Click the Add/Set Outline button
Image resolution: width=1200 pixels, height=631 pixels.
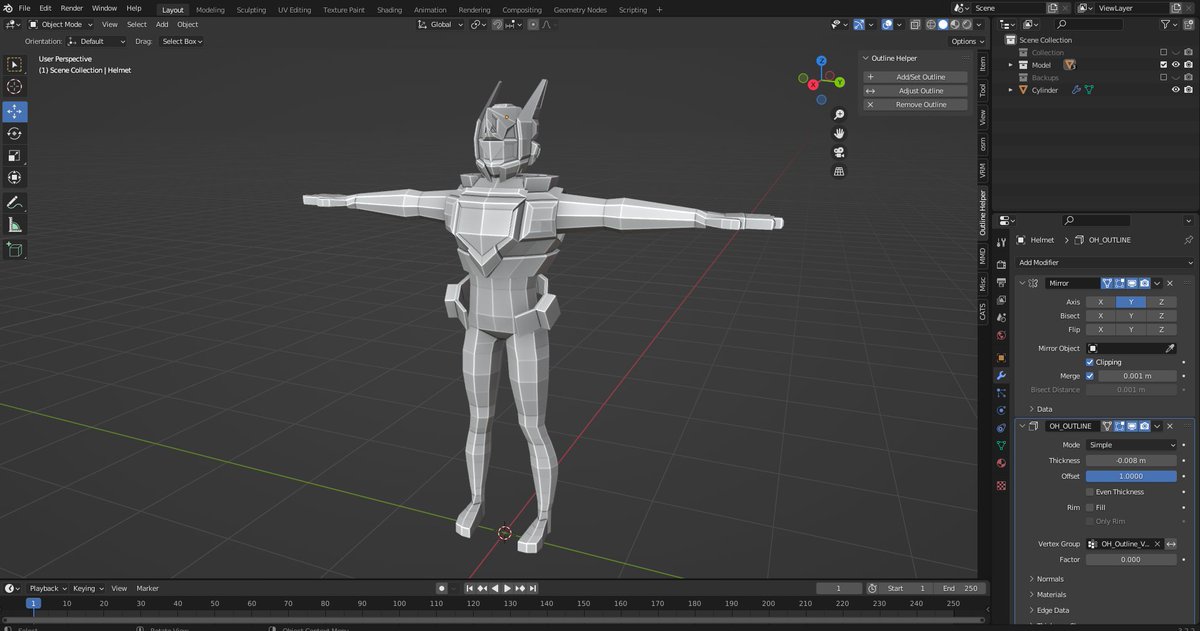(915, 77)
